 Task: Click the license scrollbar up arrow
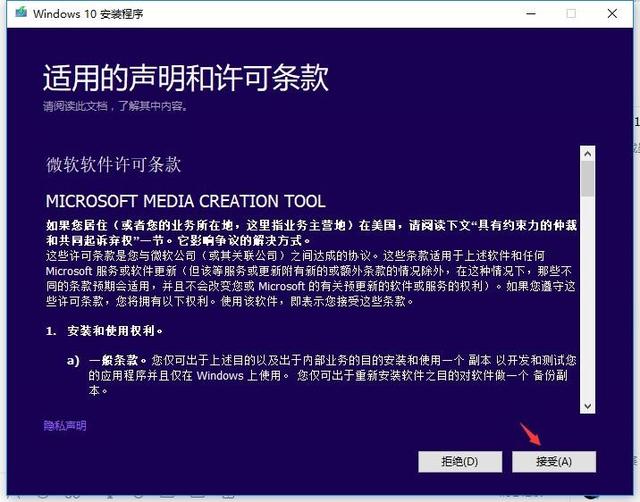click(587, 154)
